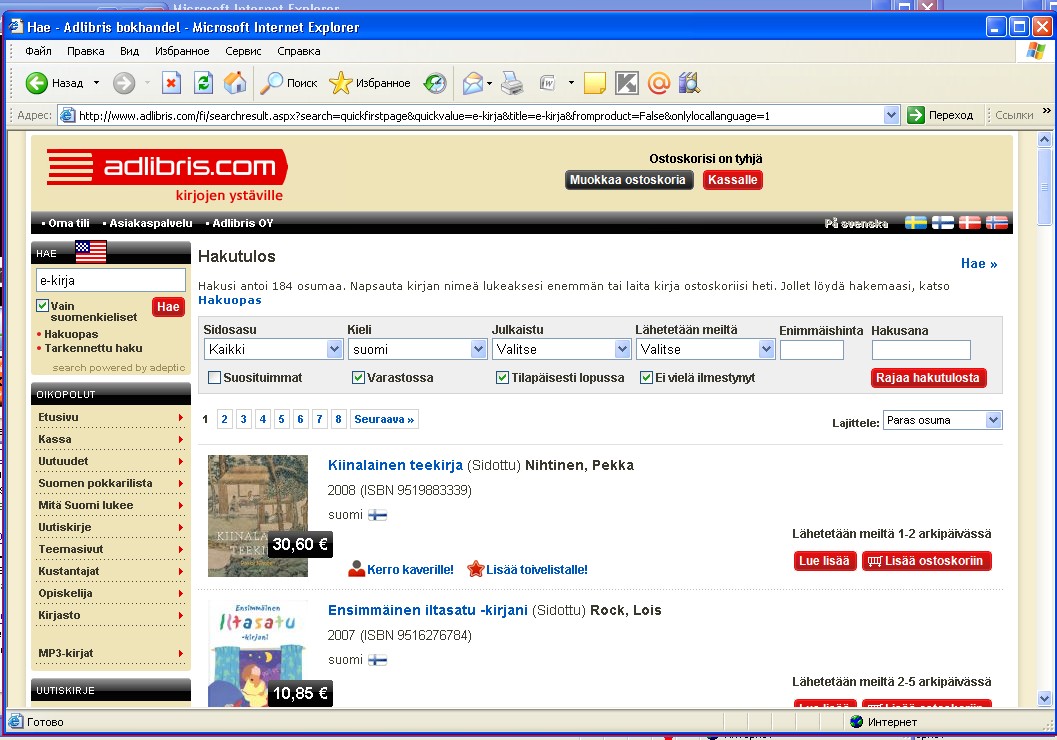Expand the Kieli language dropdown
This screenshot has width=1057, height=740.
click(417, 350)
